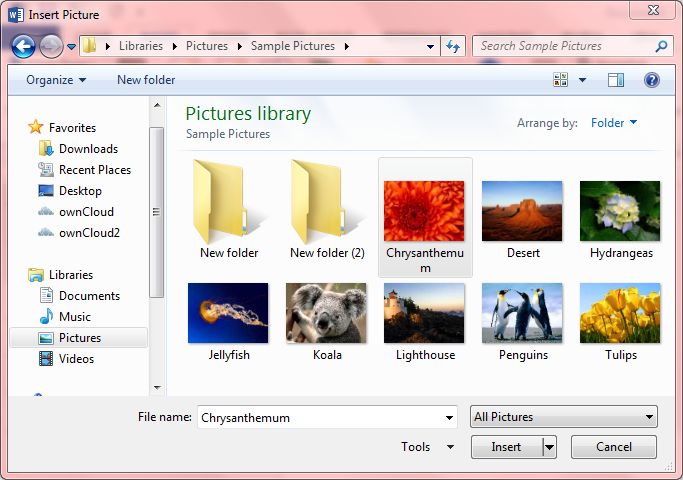Open the Organize menu
Image resolution: width=683 pixels, height=480 pixels.
click(x=56, y=80)
